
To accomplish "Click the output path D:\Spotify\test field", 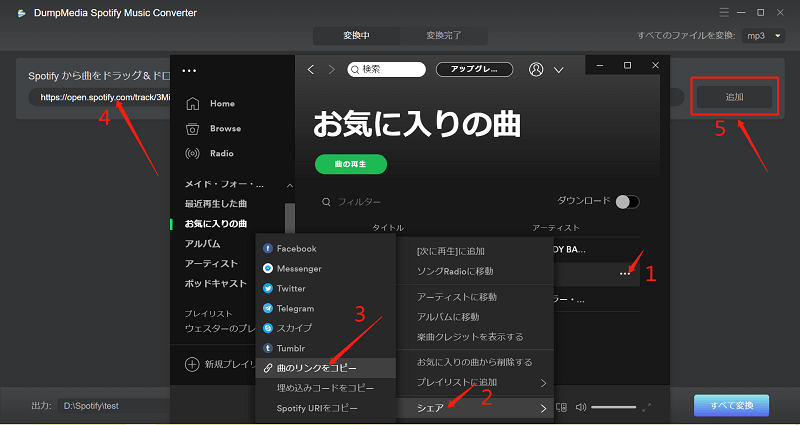I will point(113,406).
